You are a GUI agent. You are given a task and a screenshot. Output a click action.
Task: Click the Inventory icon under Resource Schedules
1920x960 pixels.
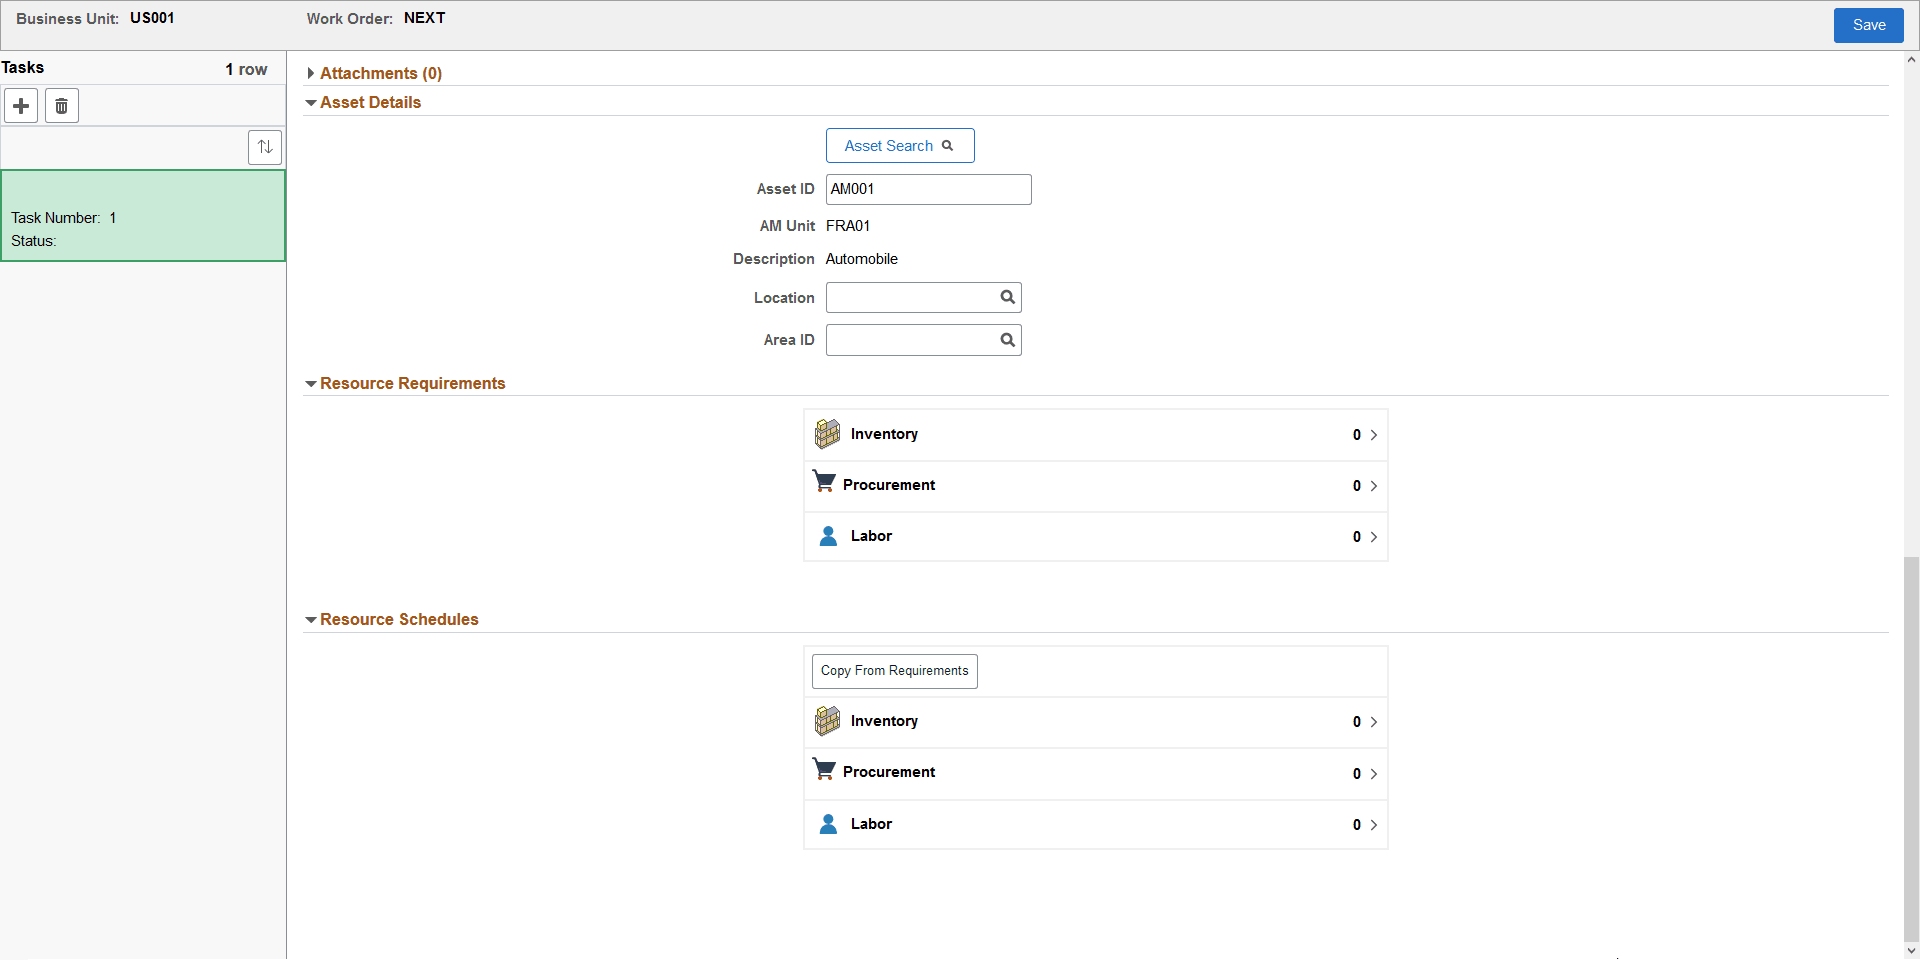pos(827,720)
